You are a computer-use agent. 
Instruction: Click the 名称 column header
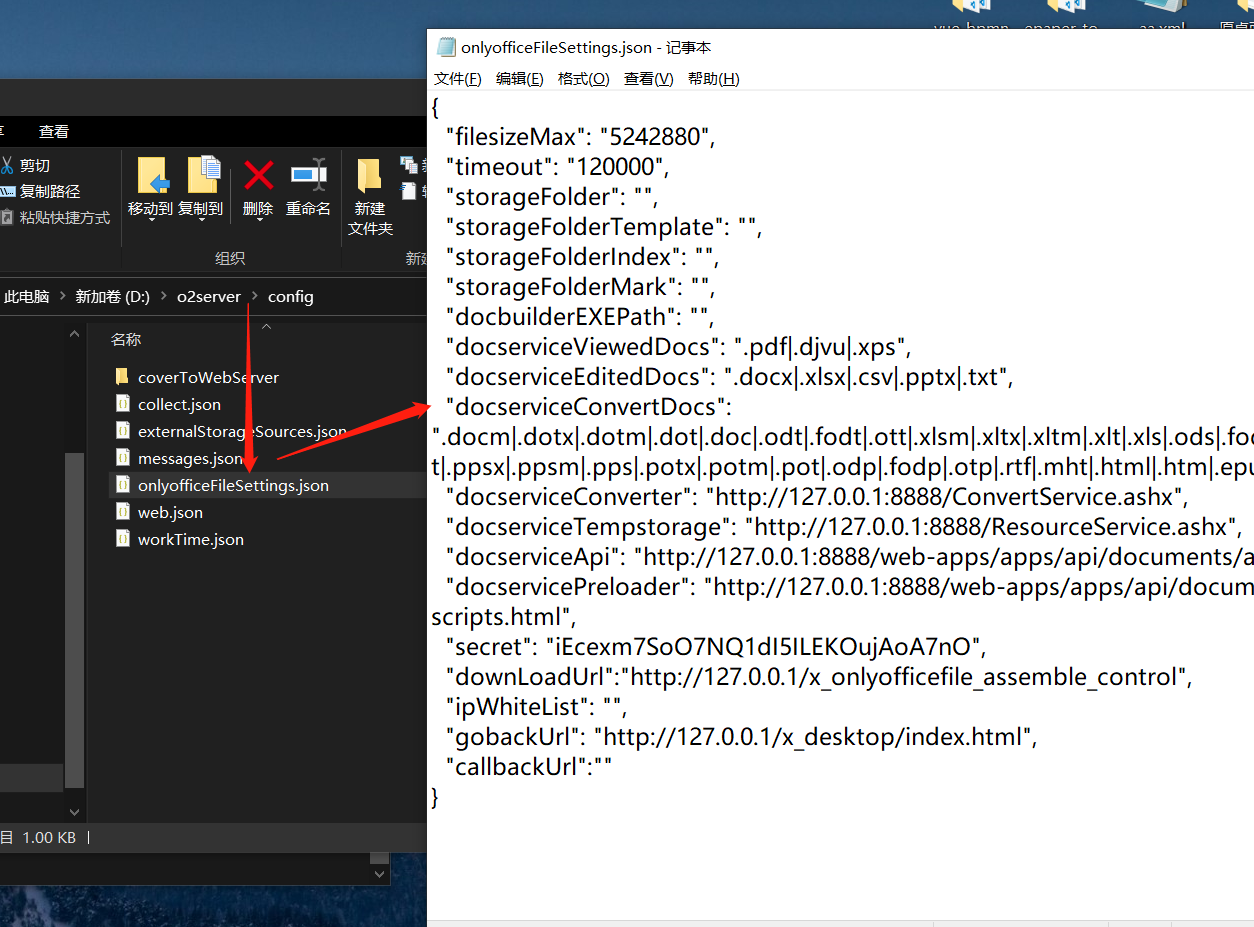[x=126, y=340]
